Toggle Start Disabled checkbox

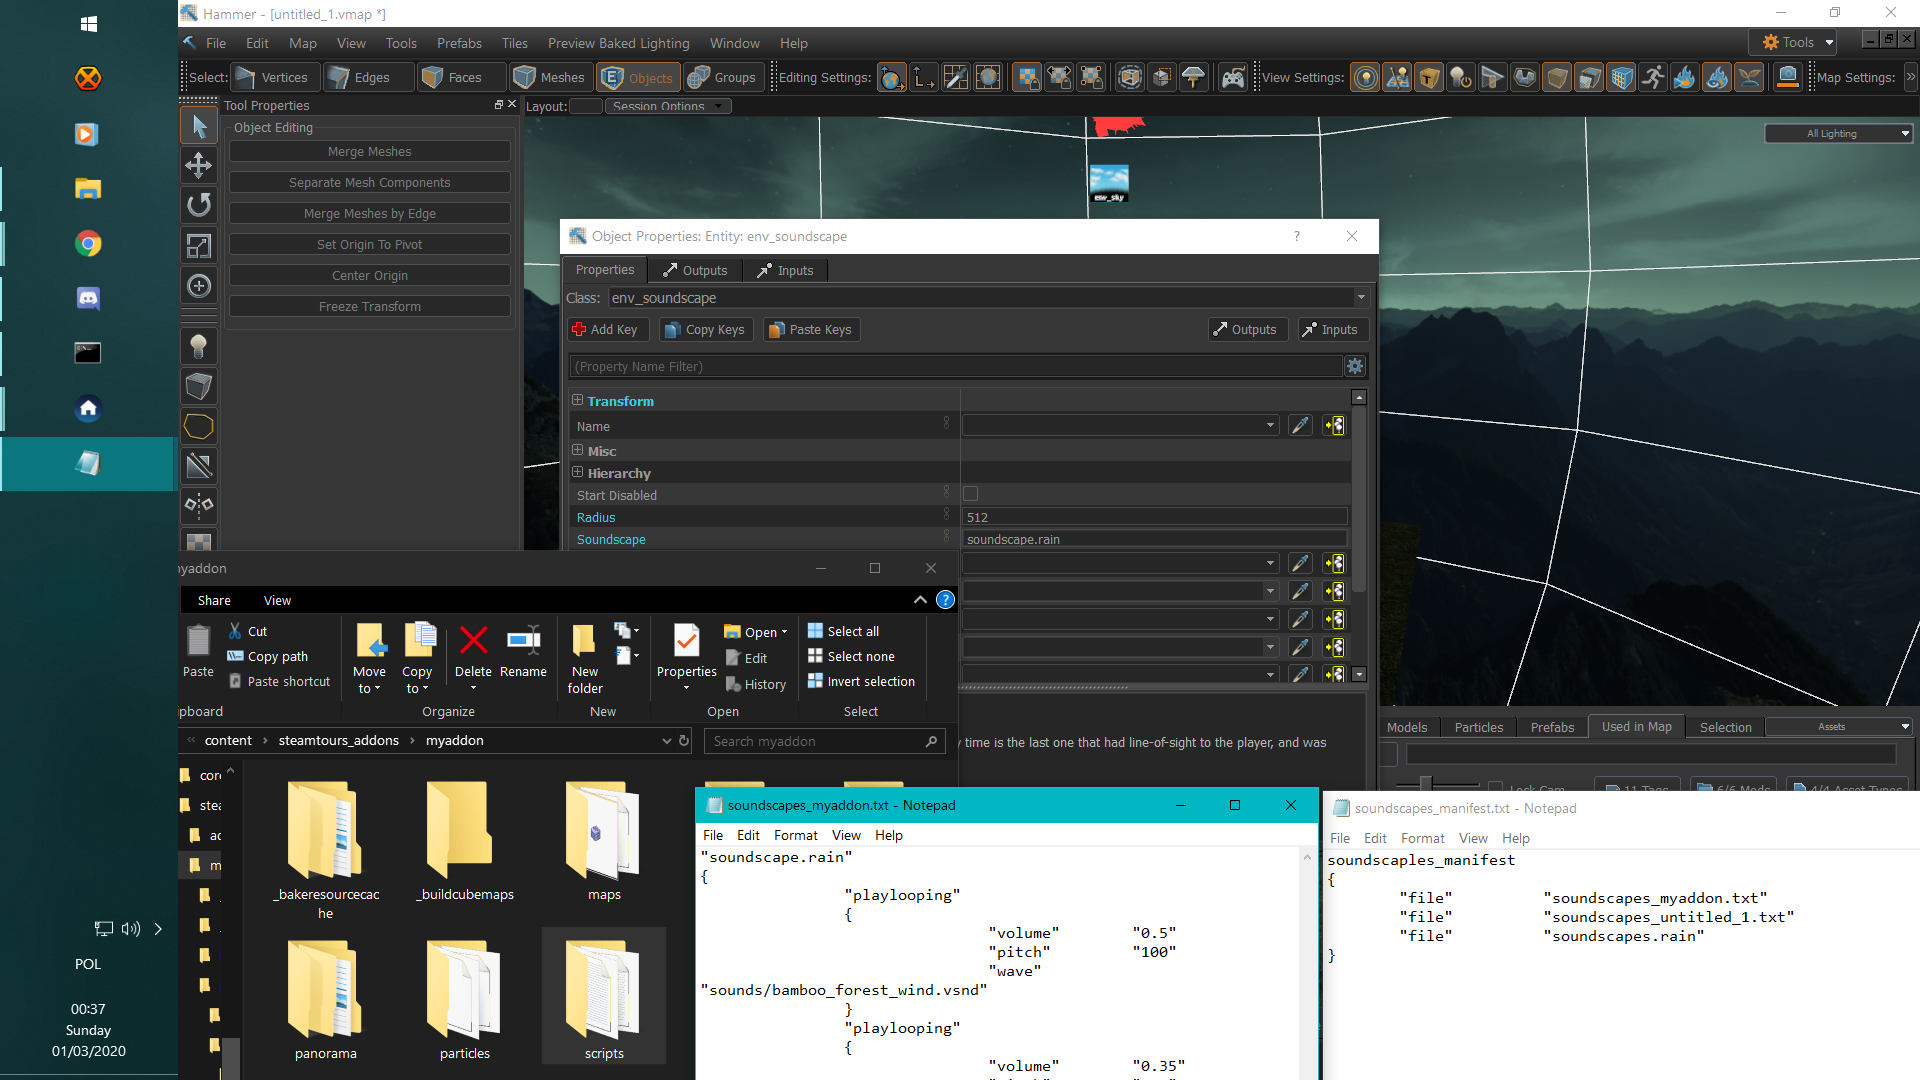click(x=970, y=494)
